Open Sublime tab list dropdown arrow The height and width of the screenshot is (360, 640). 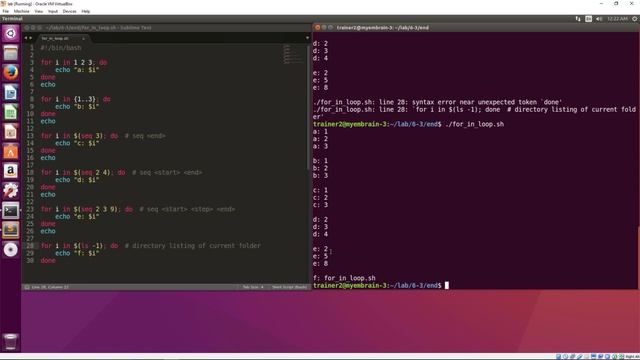pyautogui.click(x=307, y=38)
